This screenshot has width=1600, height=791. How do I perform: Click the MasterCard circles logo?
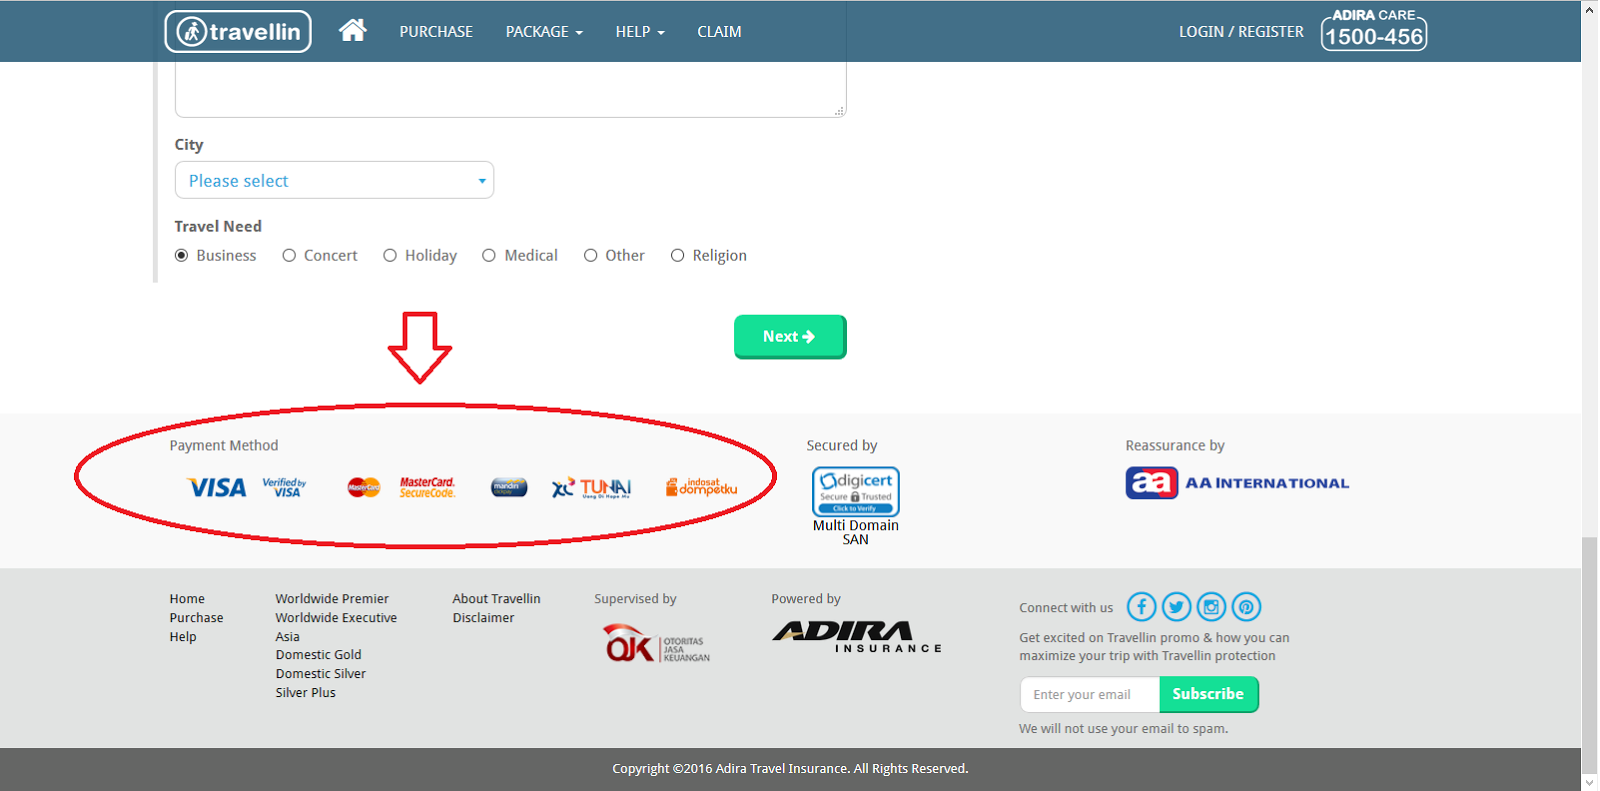pos(364,487)
